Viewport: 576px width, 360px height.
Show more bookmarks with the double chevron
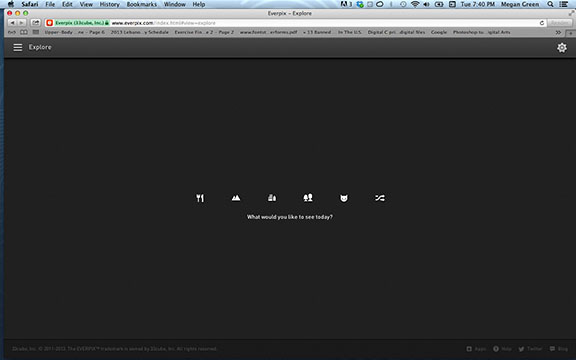tap(558, 32)
